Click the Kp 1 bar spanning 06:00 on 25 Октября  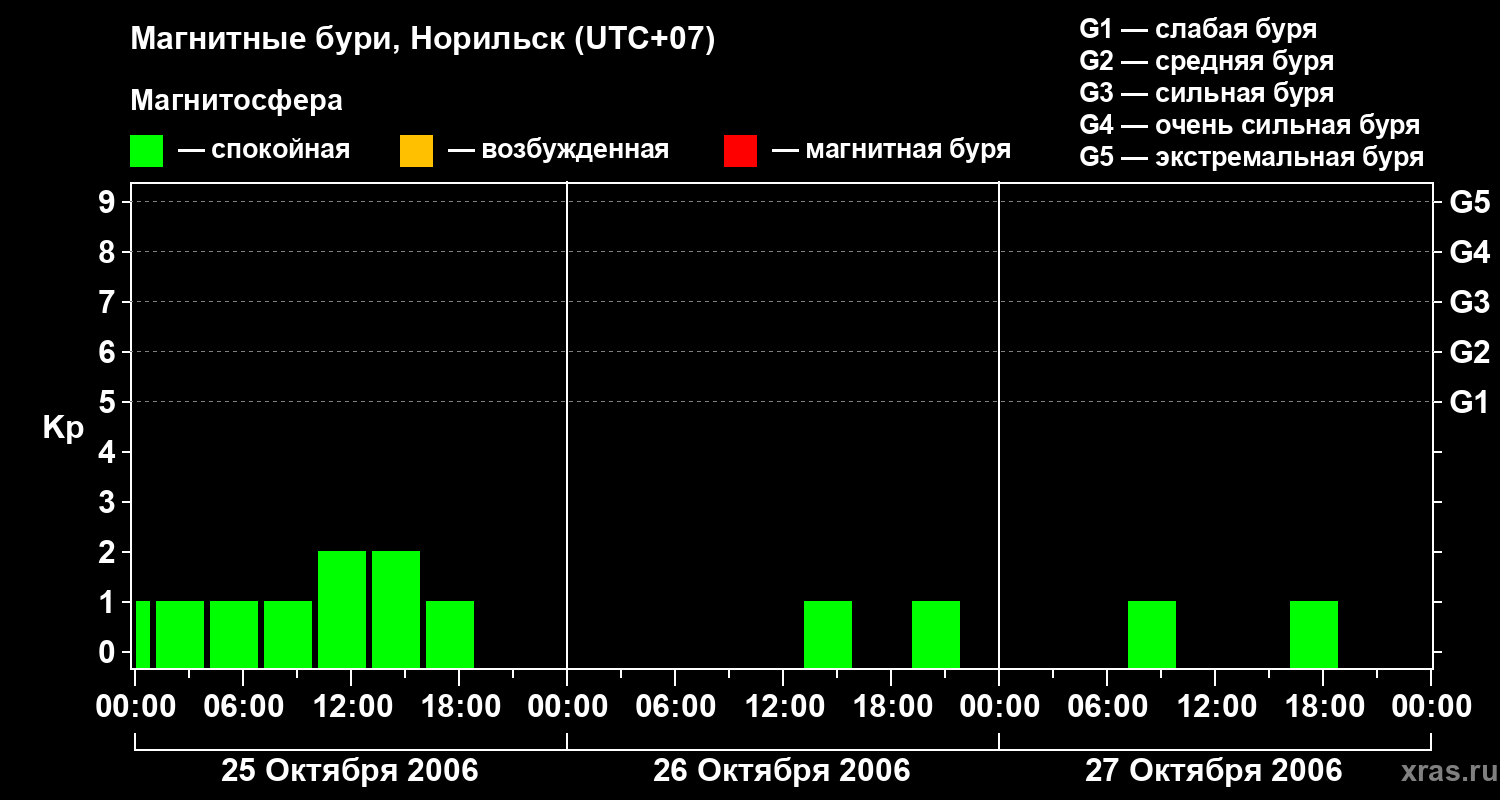(x=234, y=634)
